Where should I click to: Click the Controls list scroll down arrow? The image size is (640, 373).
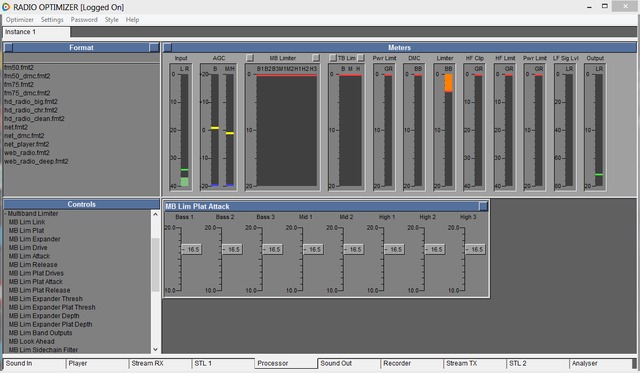[x=155, y=349]
